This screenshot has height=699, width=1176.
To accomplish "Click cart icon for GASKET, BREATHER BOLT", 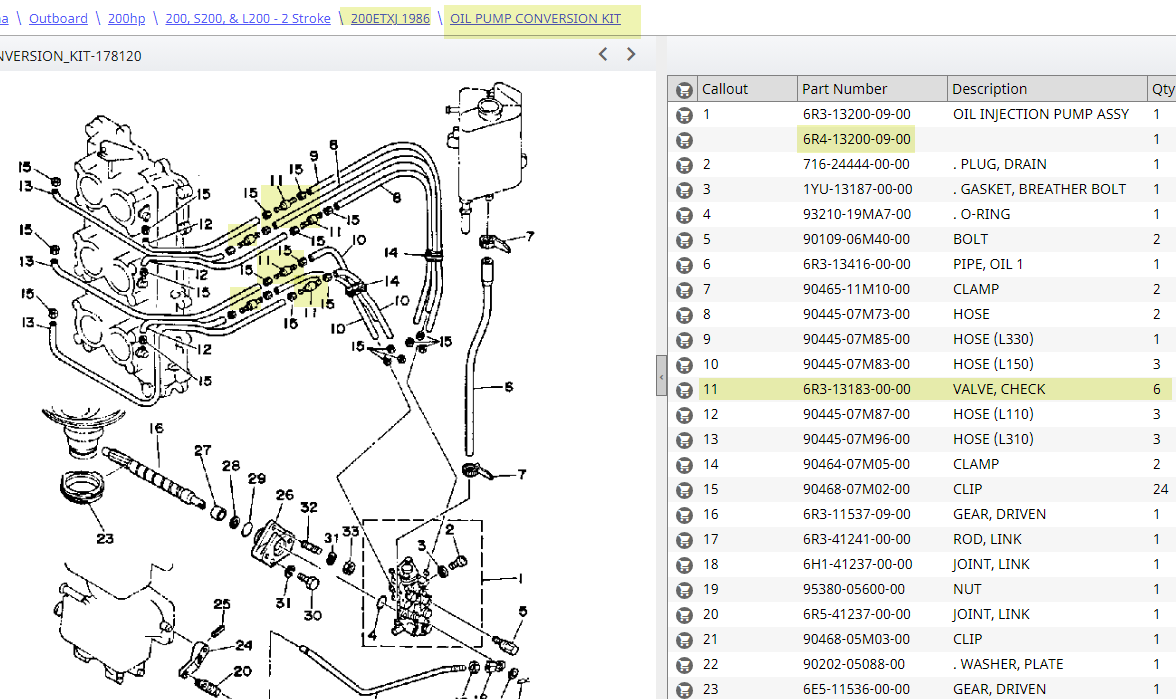I will (683, 190).
